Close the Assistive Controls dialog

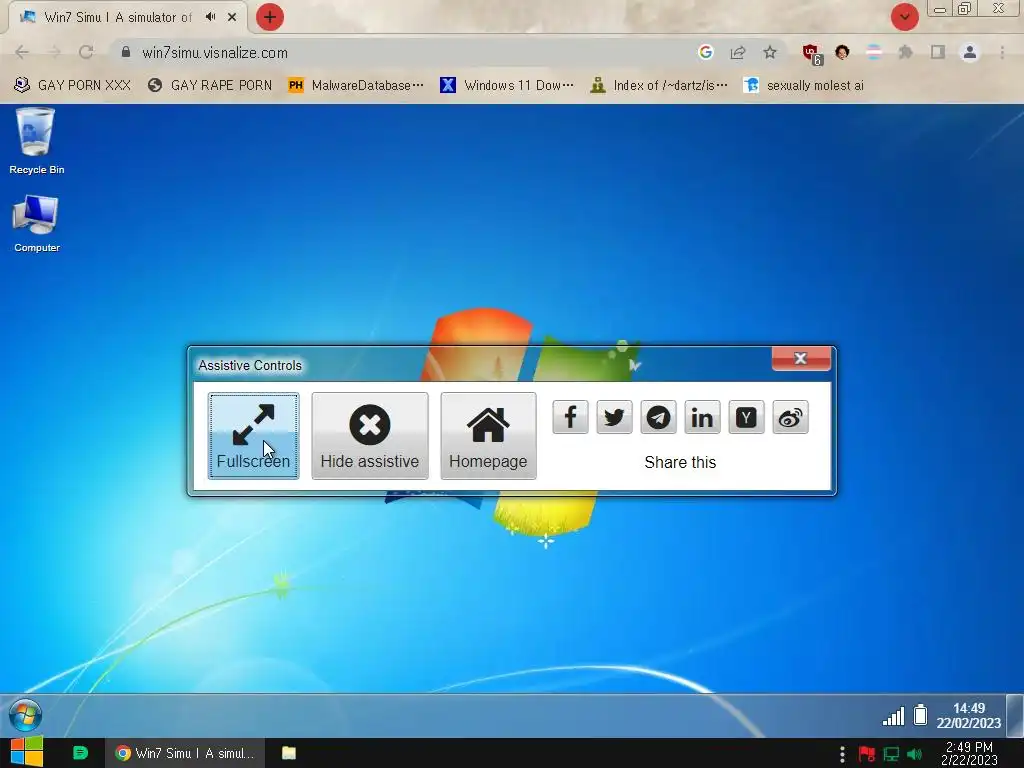801,359
